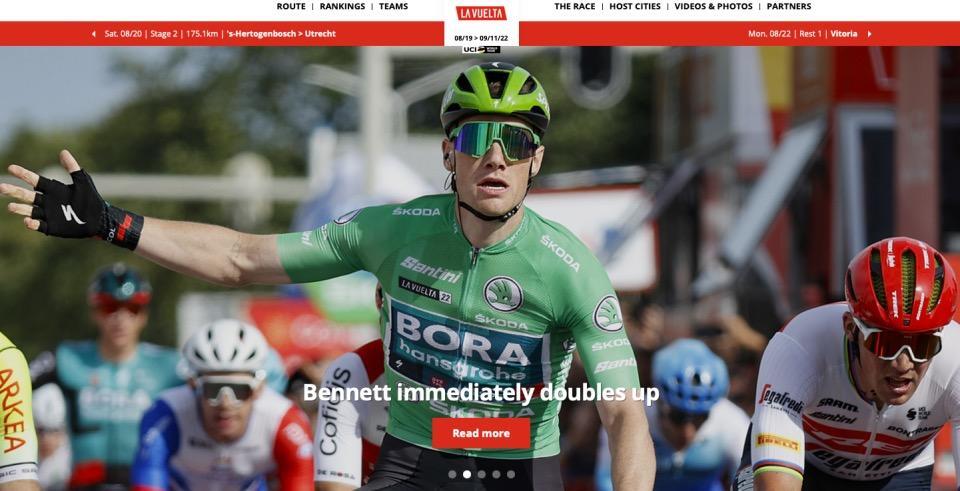Open VIDEOS & PHOTOS menu
Image resolution: width=960 pixels, height=491 pixels.
click(713, 7)
